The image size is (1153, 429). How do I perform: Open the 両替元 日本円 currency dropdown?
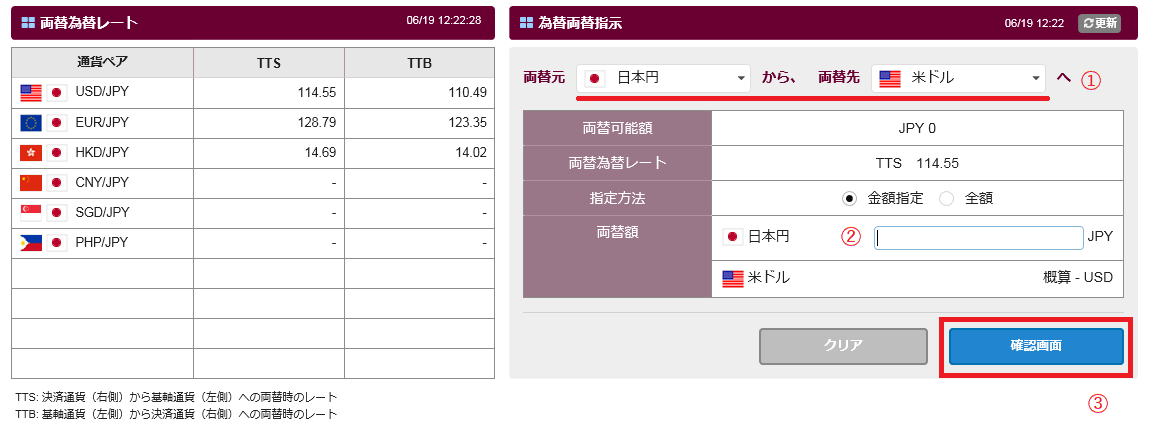[664, 78]
